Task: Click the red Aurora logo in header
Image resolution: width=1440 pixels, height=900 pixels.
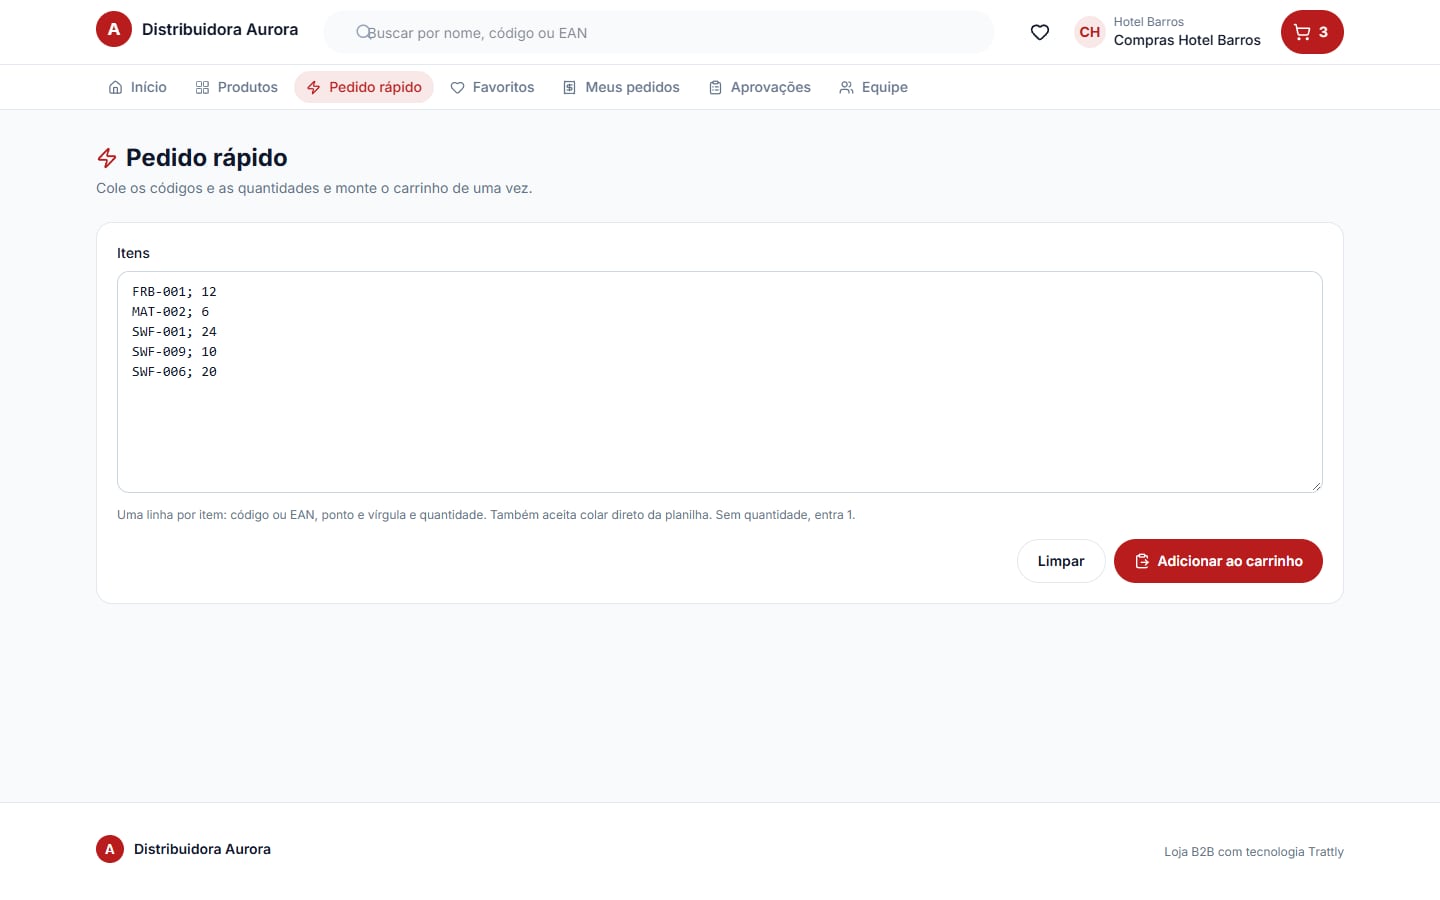Action: point(114,29)
